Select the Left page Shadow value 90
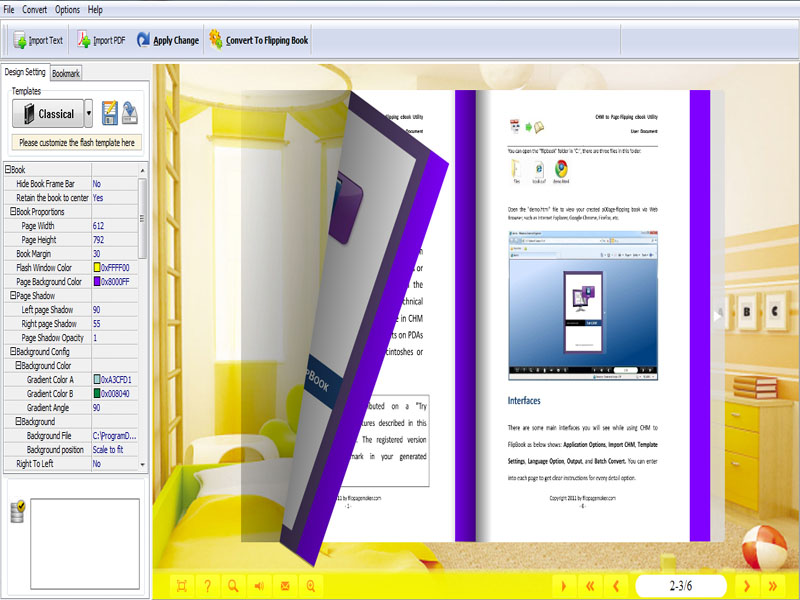Viewport: 800px width, 600px height. tap(114, 310)
